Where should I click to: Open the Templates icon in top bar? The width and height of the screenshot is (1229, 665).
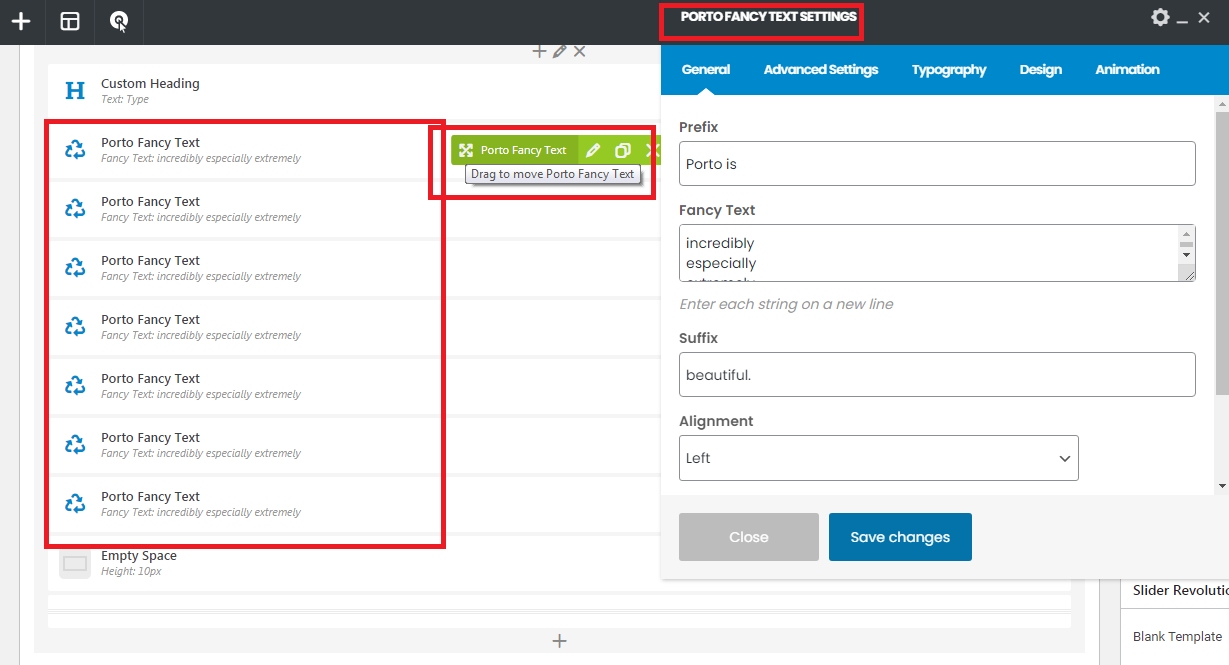70,21
